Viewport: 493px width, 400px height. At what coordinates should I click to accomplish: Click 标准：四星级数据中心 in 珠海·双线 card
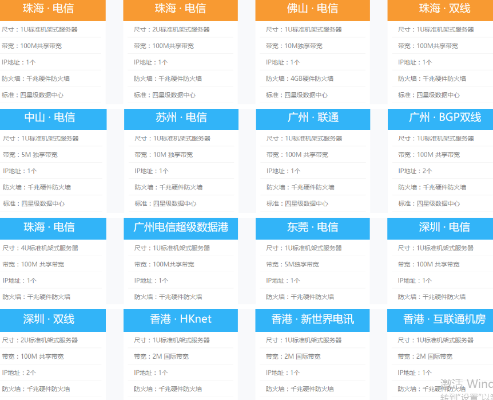429,95
